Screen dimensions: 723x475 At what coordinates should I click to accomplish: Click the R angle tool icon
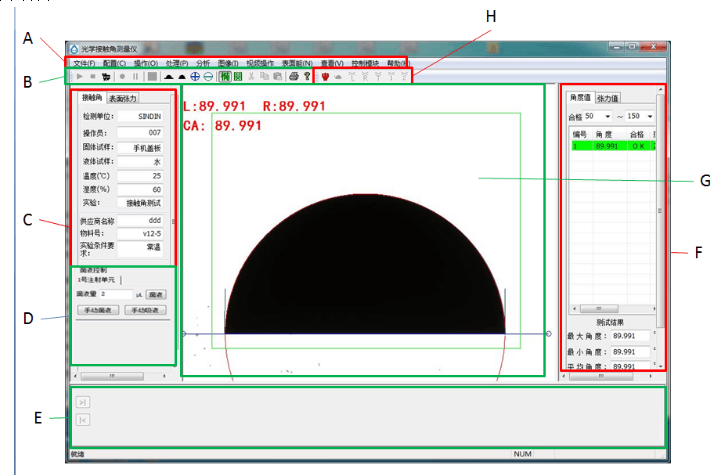(365, 77)
